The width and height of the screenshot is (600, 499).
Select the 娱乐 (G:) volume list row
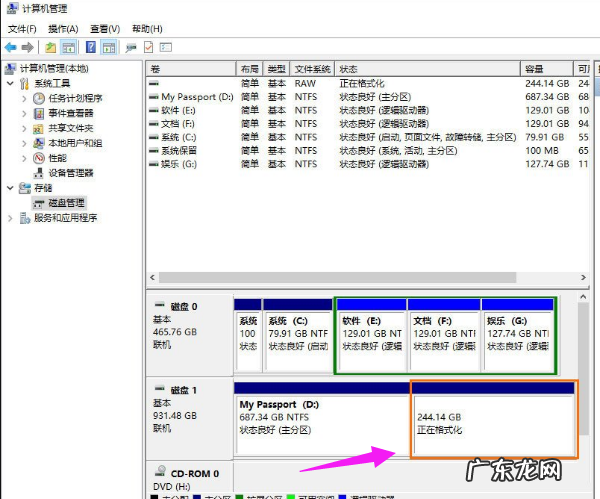(x=368, y=164)
